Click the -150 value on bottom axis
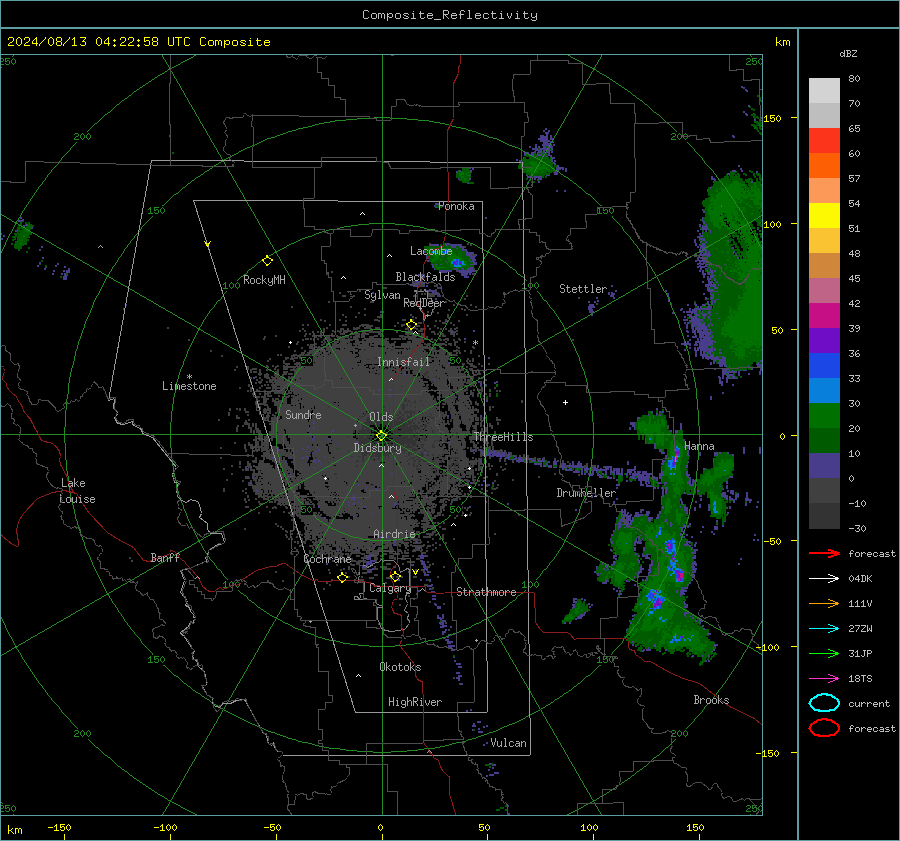Viewport: 900px width, 841px height. click(x=59, y=828)
